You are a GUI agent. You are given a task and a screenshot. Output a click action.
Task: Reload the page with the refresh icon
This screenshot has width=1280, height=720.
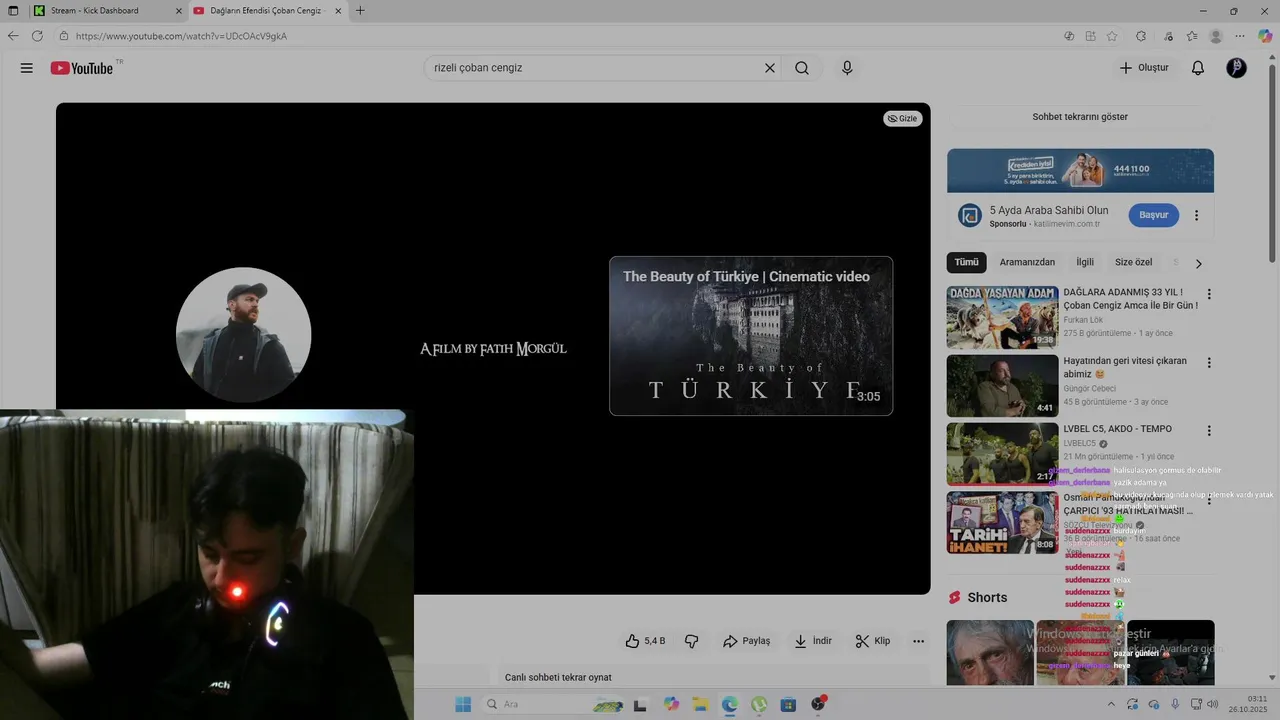pyautogui.click(x=37, y=36)
